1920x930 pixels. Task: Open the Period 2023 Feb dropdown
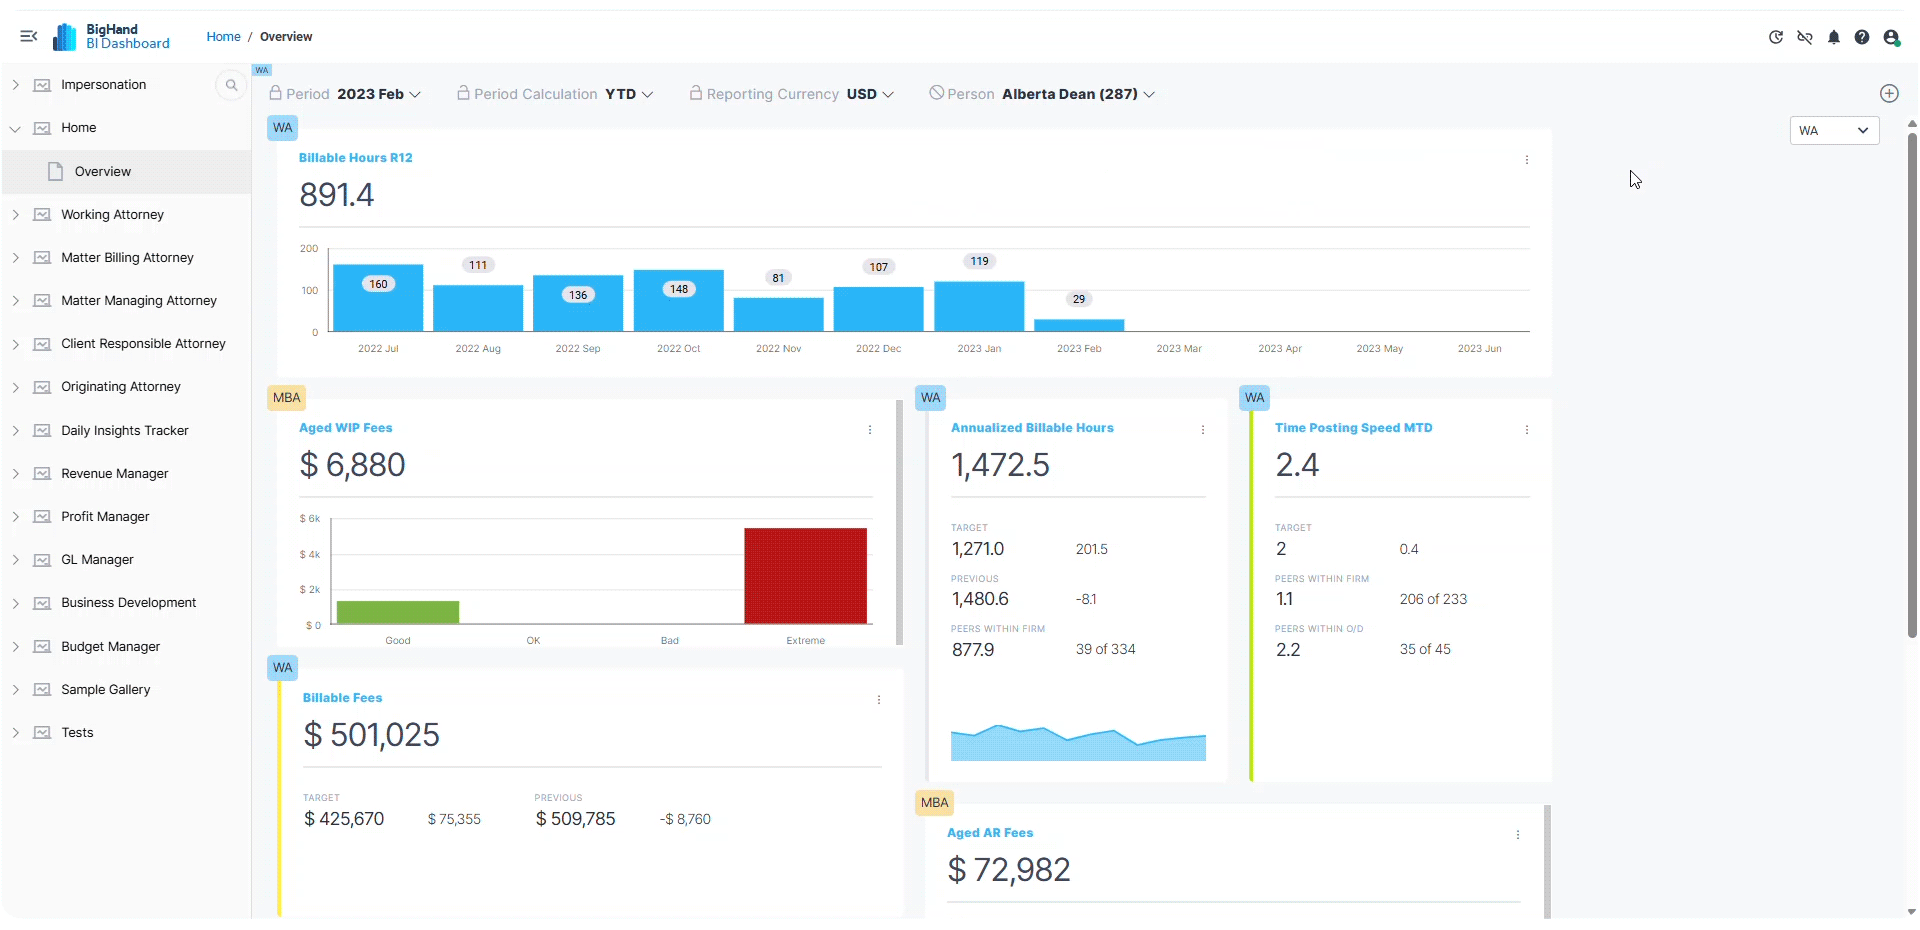(379, 94)
